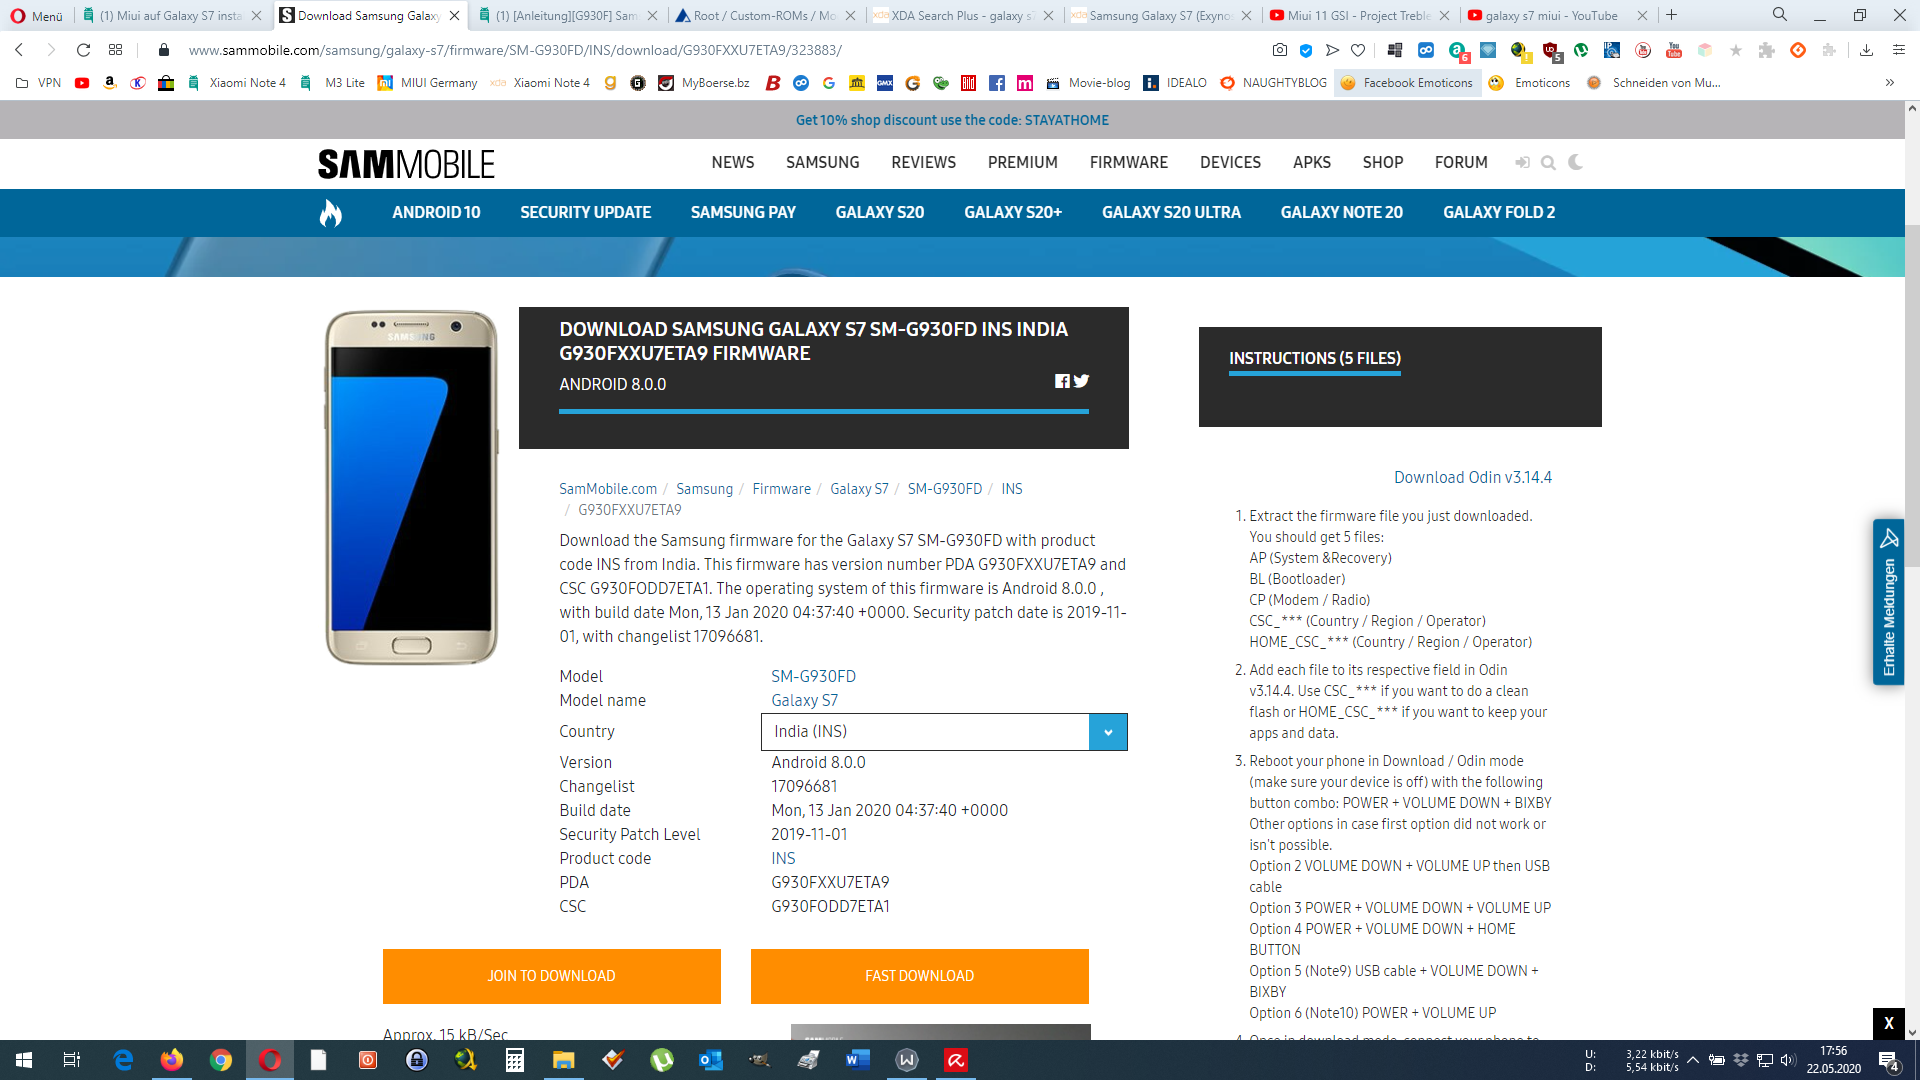Open the site search magnifier icon

pyautogui.click(x=1548, y=163)
